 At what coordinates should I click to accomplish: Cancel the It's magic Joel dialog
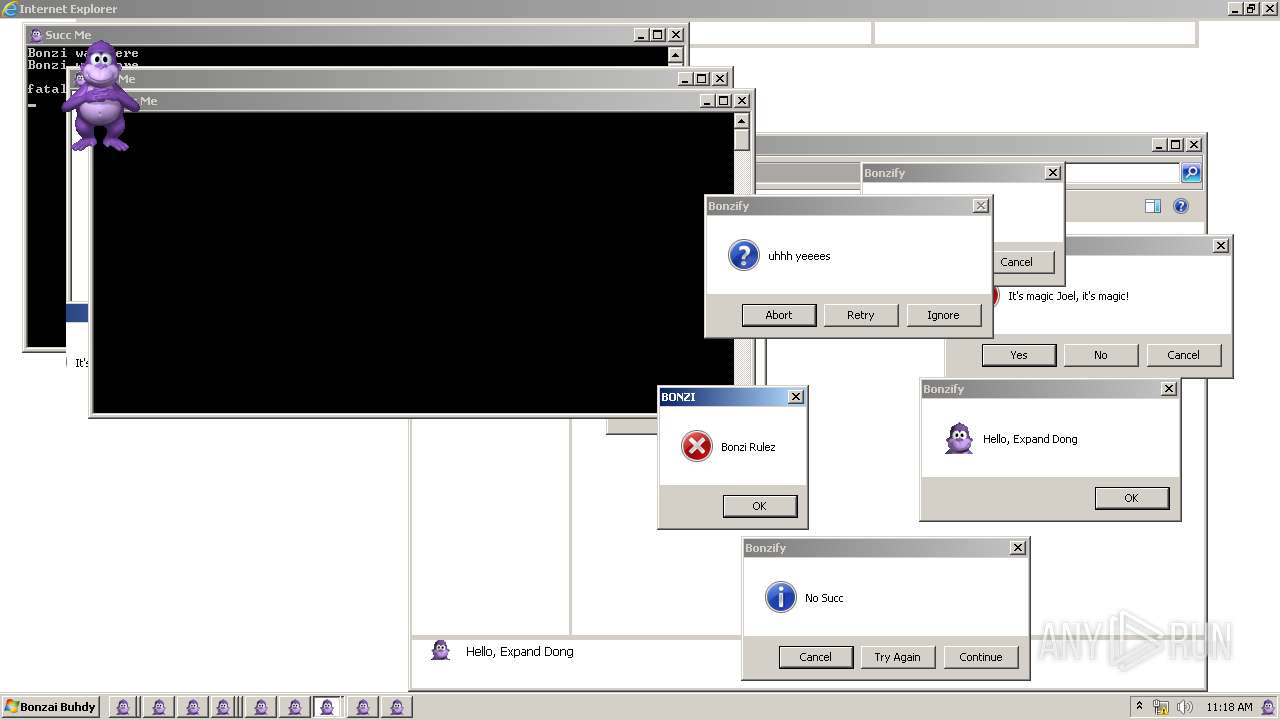[1183, 355]
